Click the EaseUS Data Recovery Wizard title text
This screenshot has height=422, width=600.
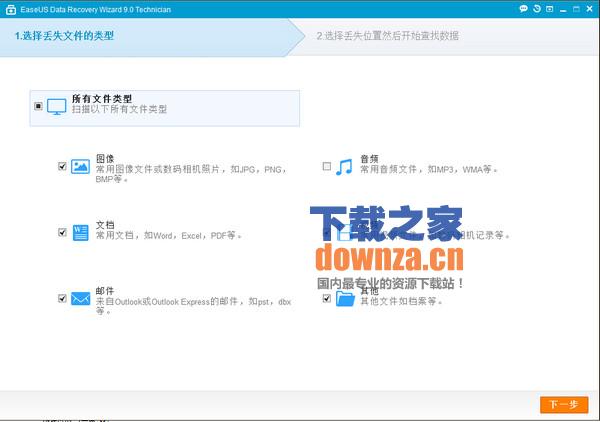coord(96,10)
